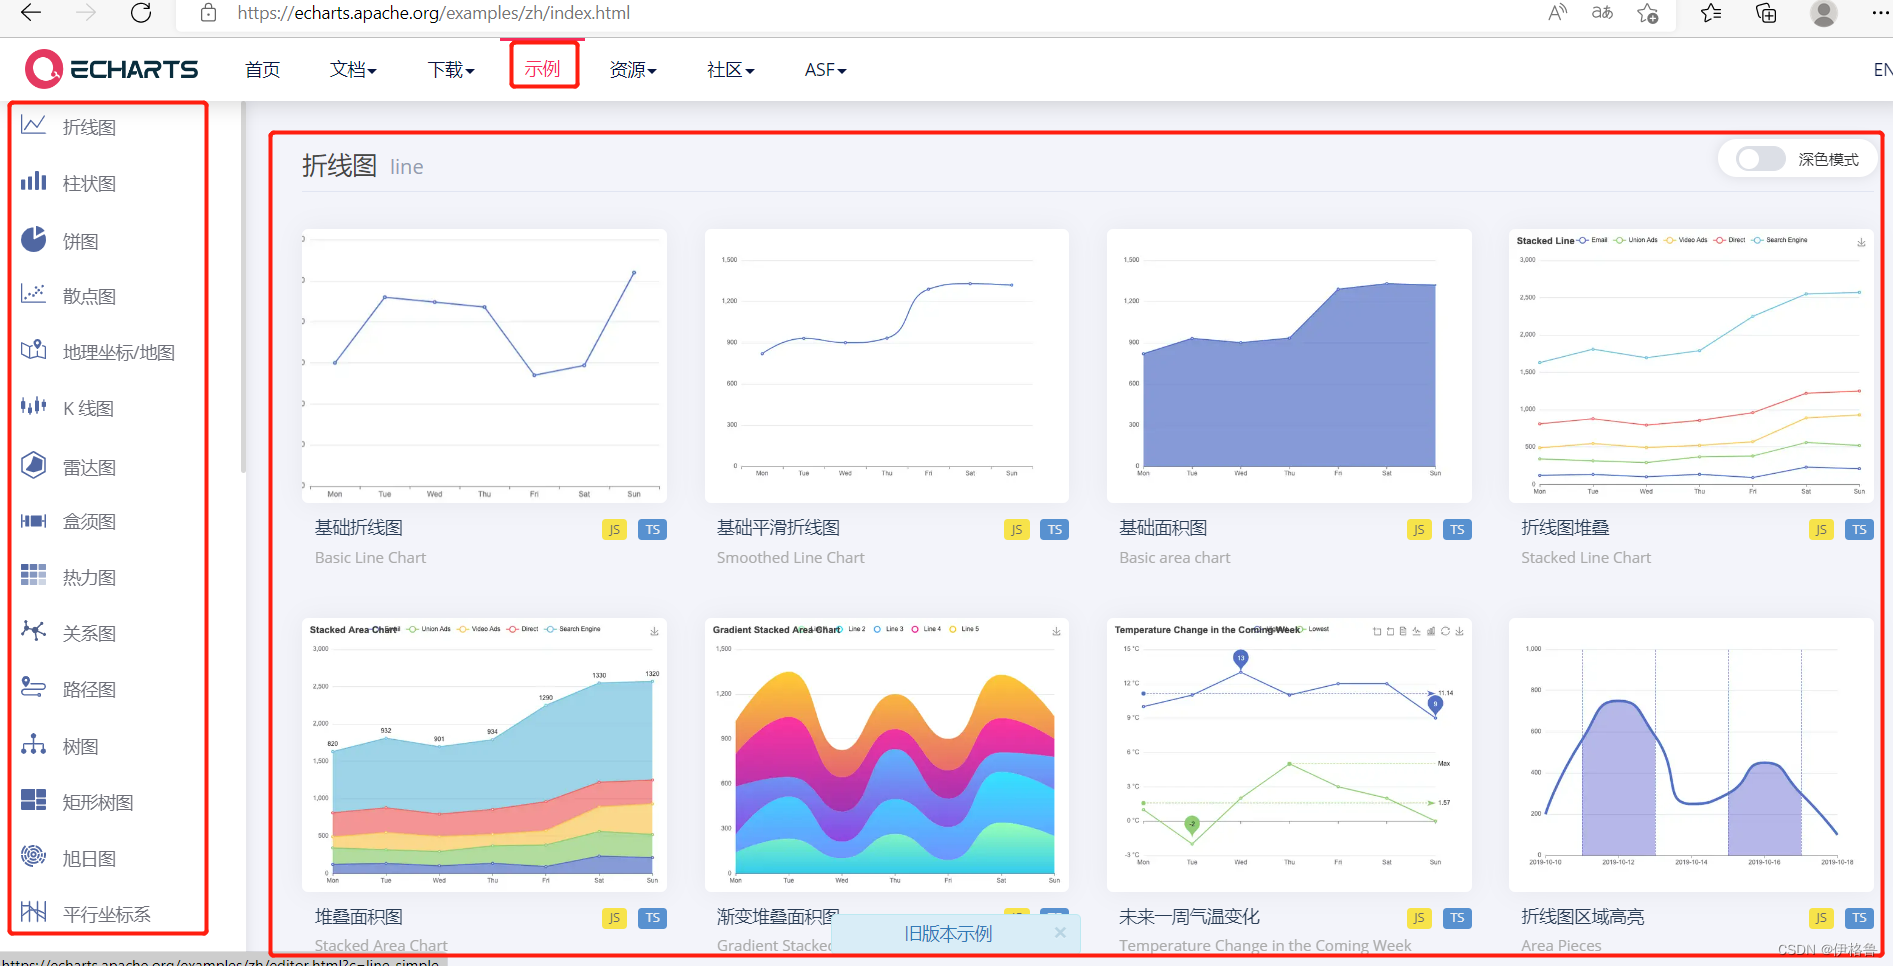The height and width of the screenshot is (966, 1893).
Task: Open the Temperature Change chart thumbnail
Action: pyautogui.click(x=1289, y=755)
